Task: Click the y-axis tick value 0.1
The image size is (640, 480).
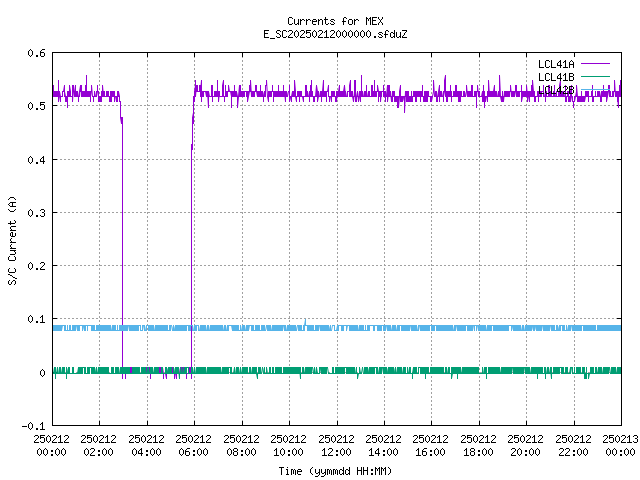Action: point(36,319)
